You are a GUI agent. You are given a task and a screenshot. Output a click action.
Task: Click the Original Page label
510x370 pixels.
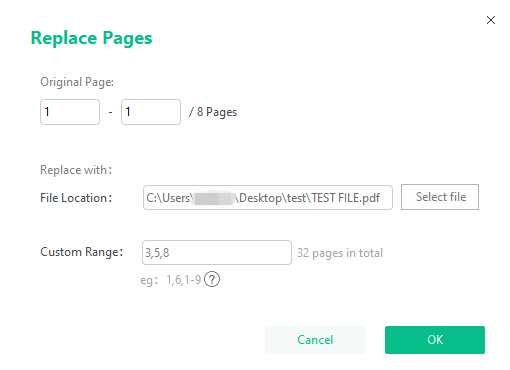[77, 82]
